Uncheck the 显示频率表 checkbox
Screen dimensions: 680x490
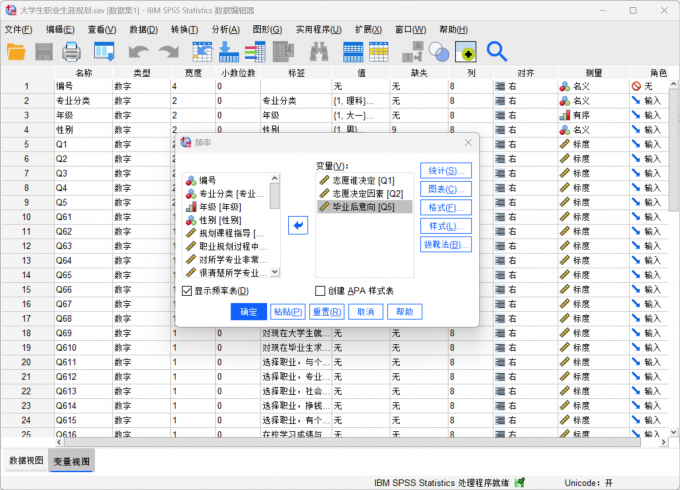pos(187,291)
